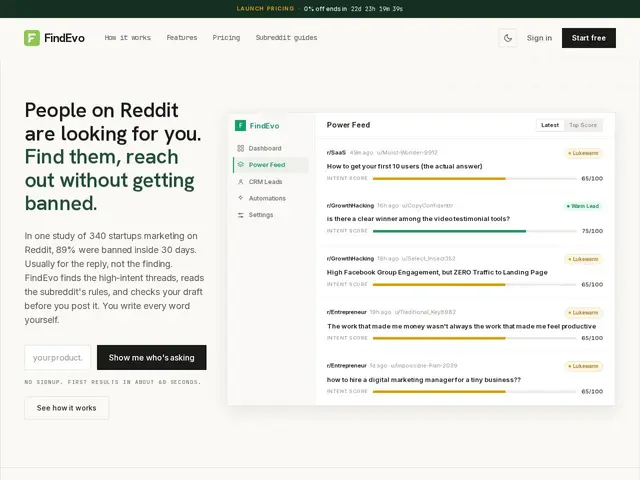This screenshot has width=640, height=480.
Task: Click the countdown timer in the top banner
Action: point(377,9)
